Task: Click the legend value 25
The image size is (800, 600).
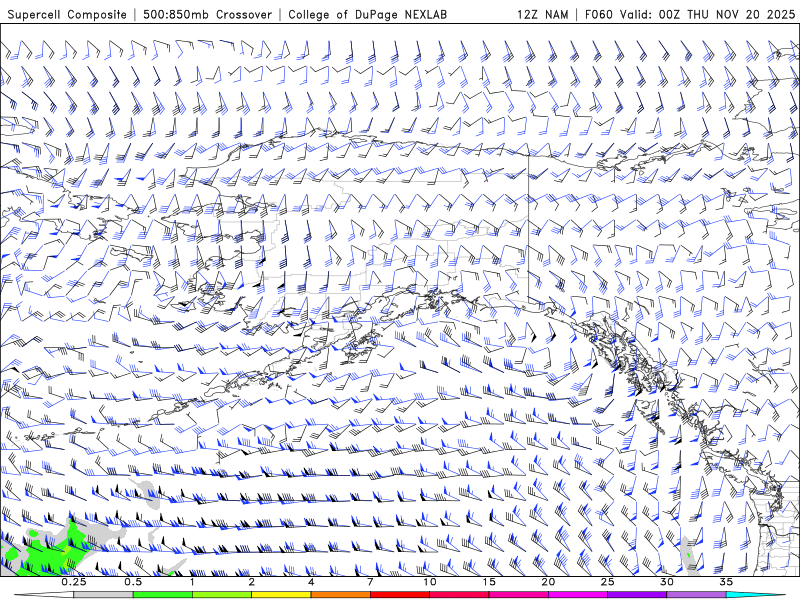Action: point(608,582)
